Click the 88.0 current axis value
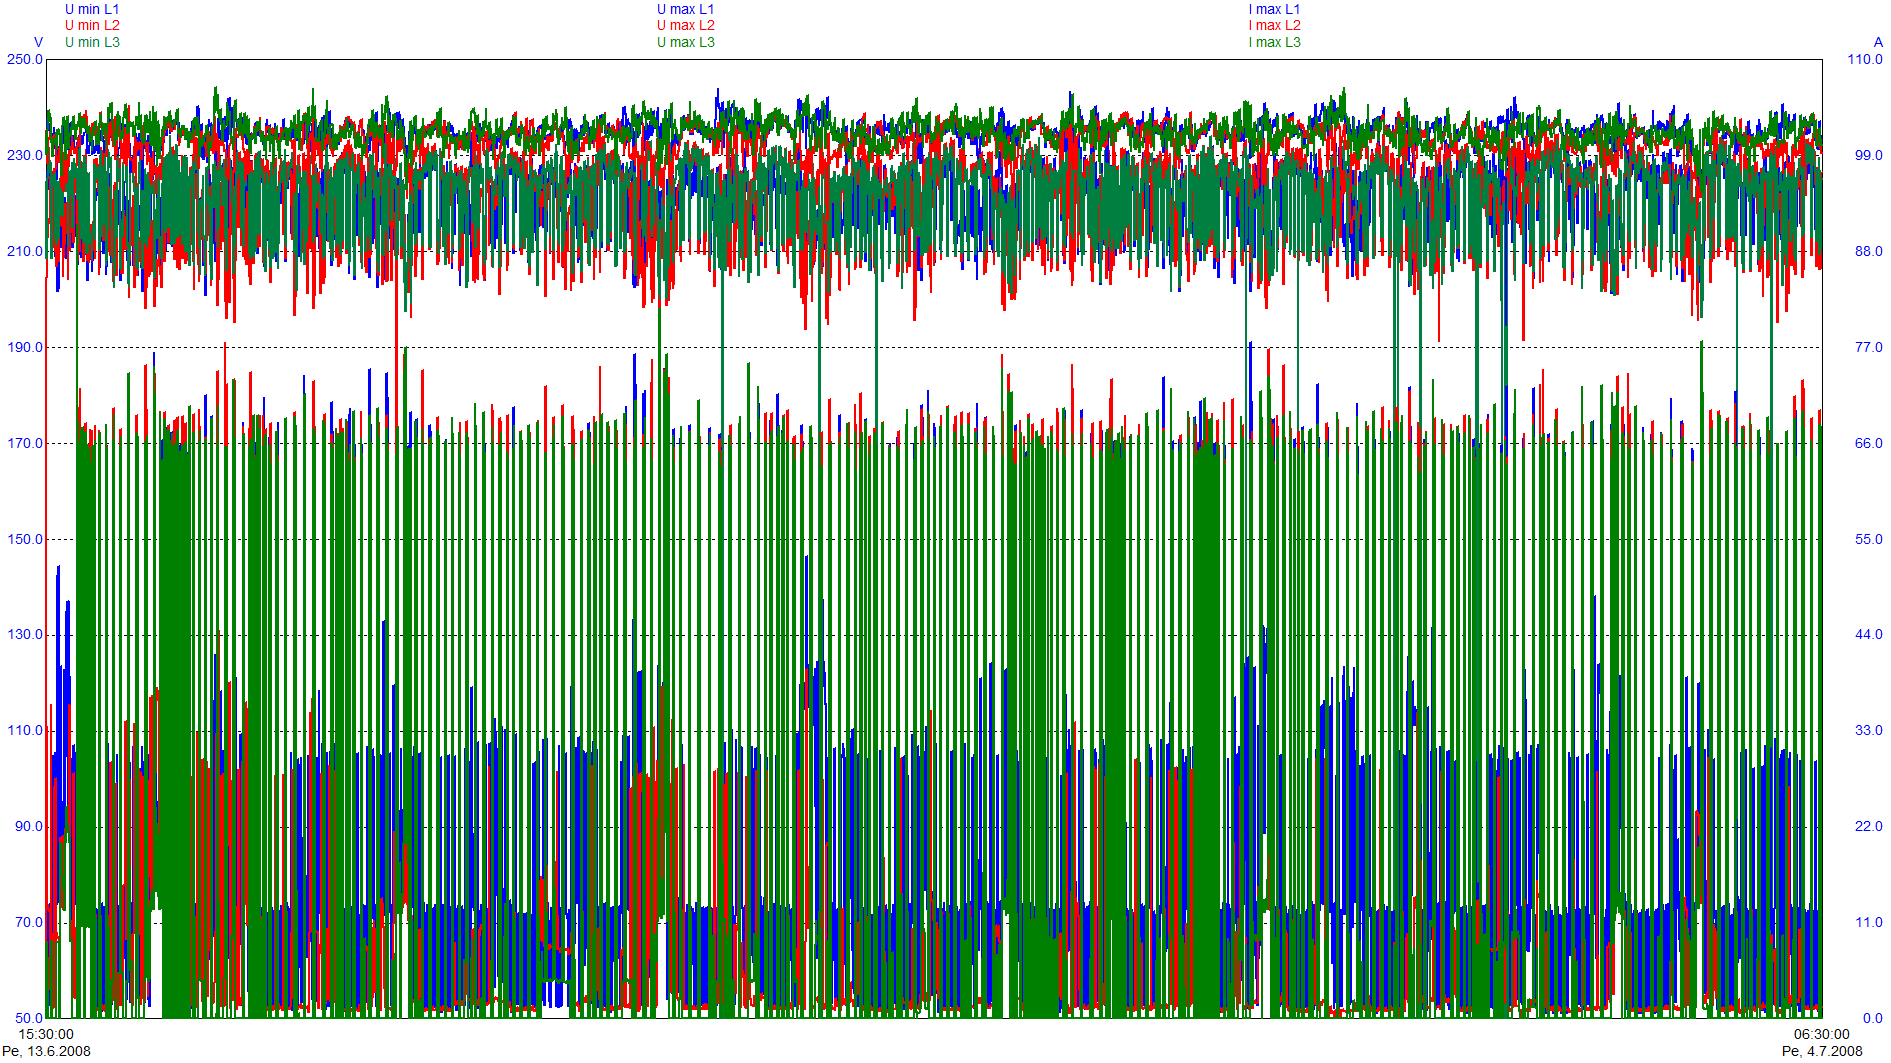The height and width of the screenshot is (1063, 1891). click(1869, 251)
